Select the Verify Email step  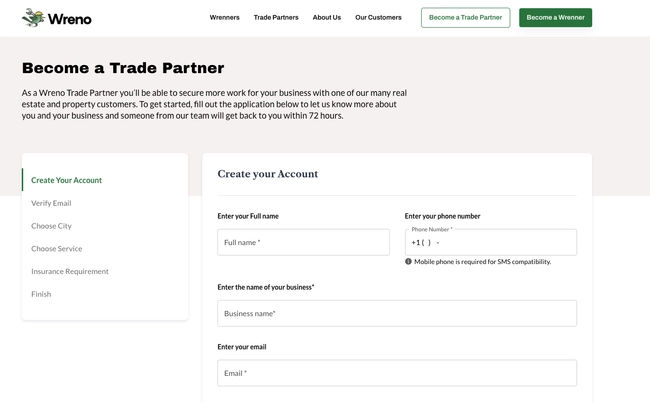(x=51, y=203)
